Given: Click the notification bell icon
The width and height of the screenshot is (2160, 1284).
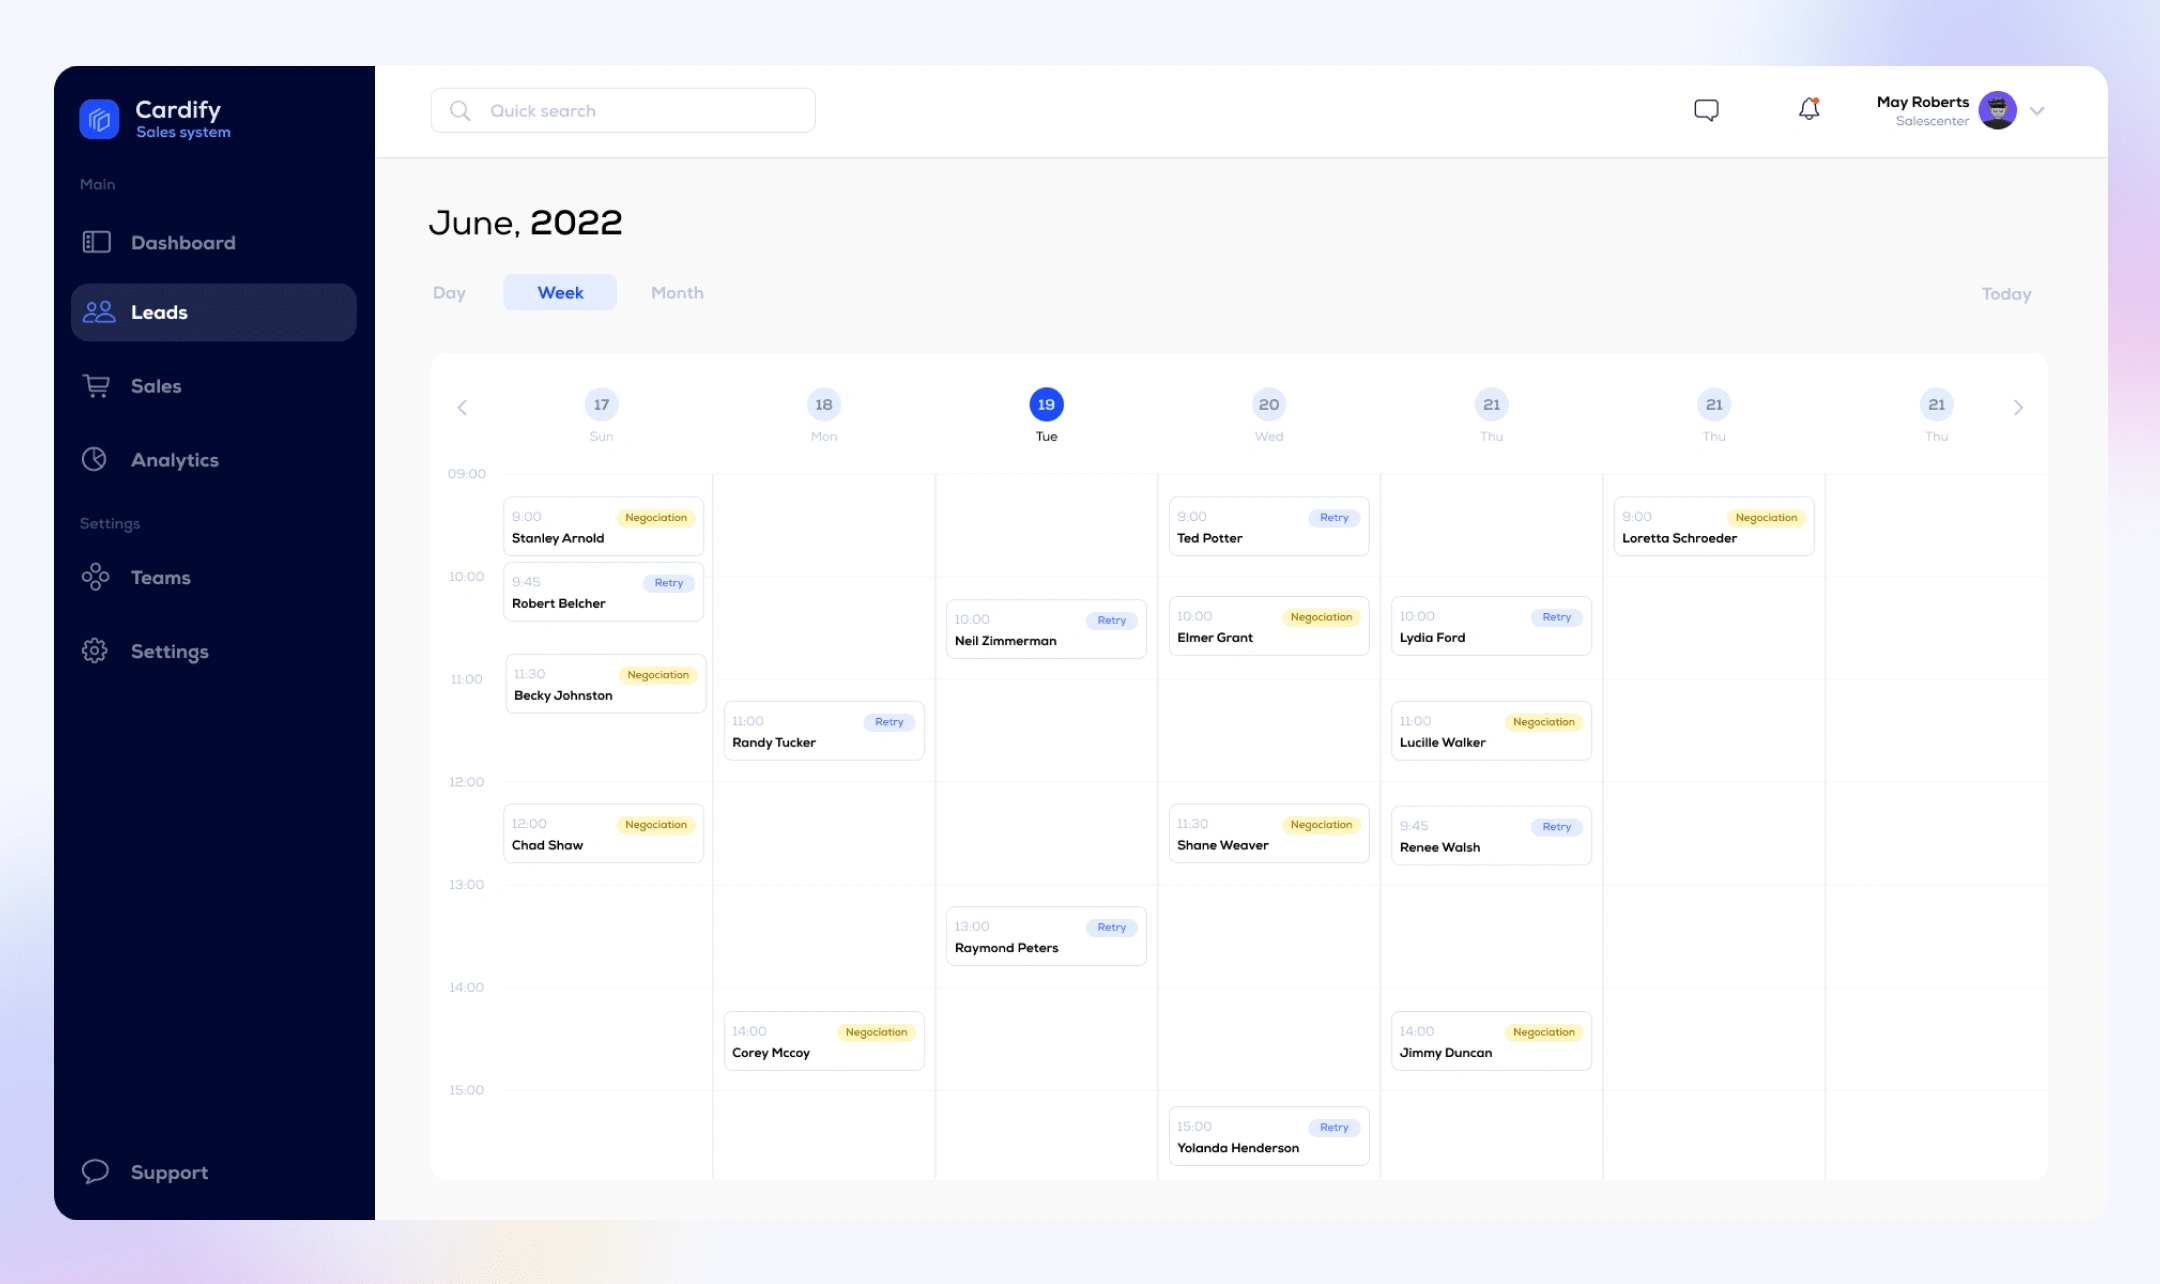Looking at the screenshot, I should coord(1808,109).
